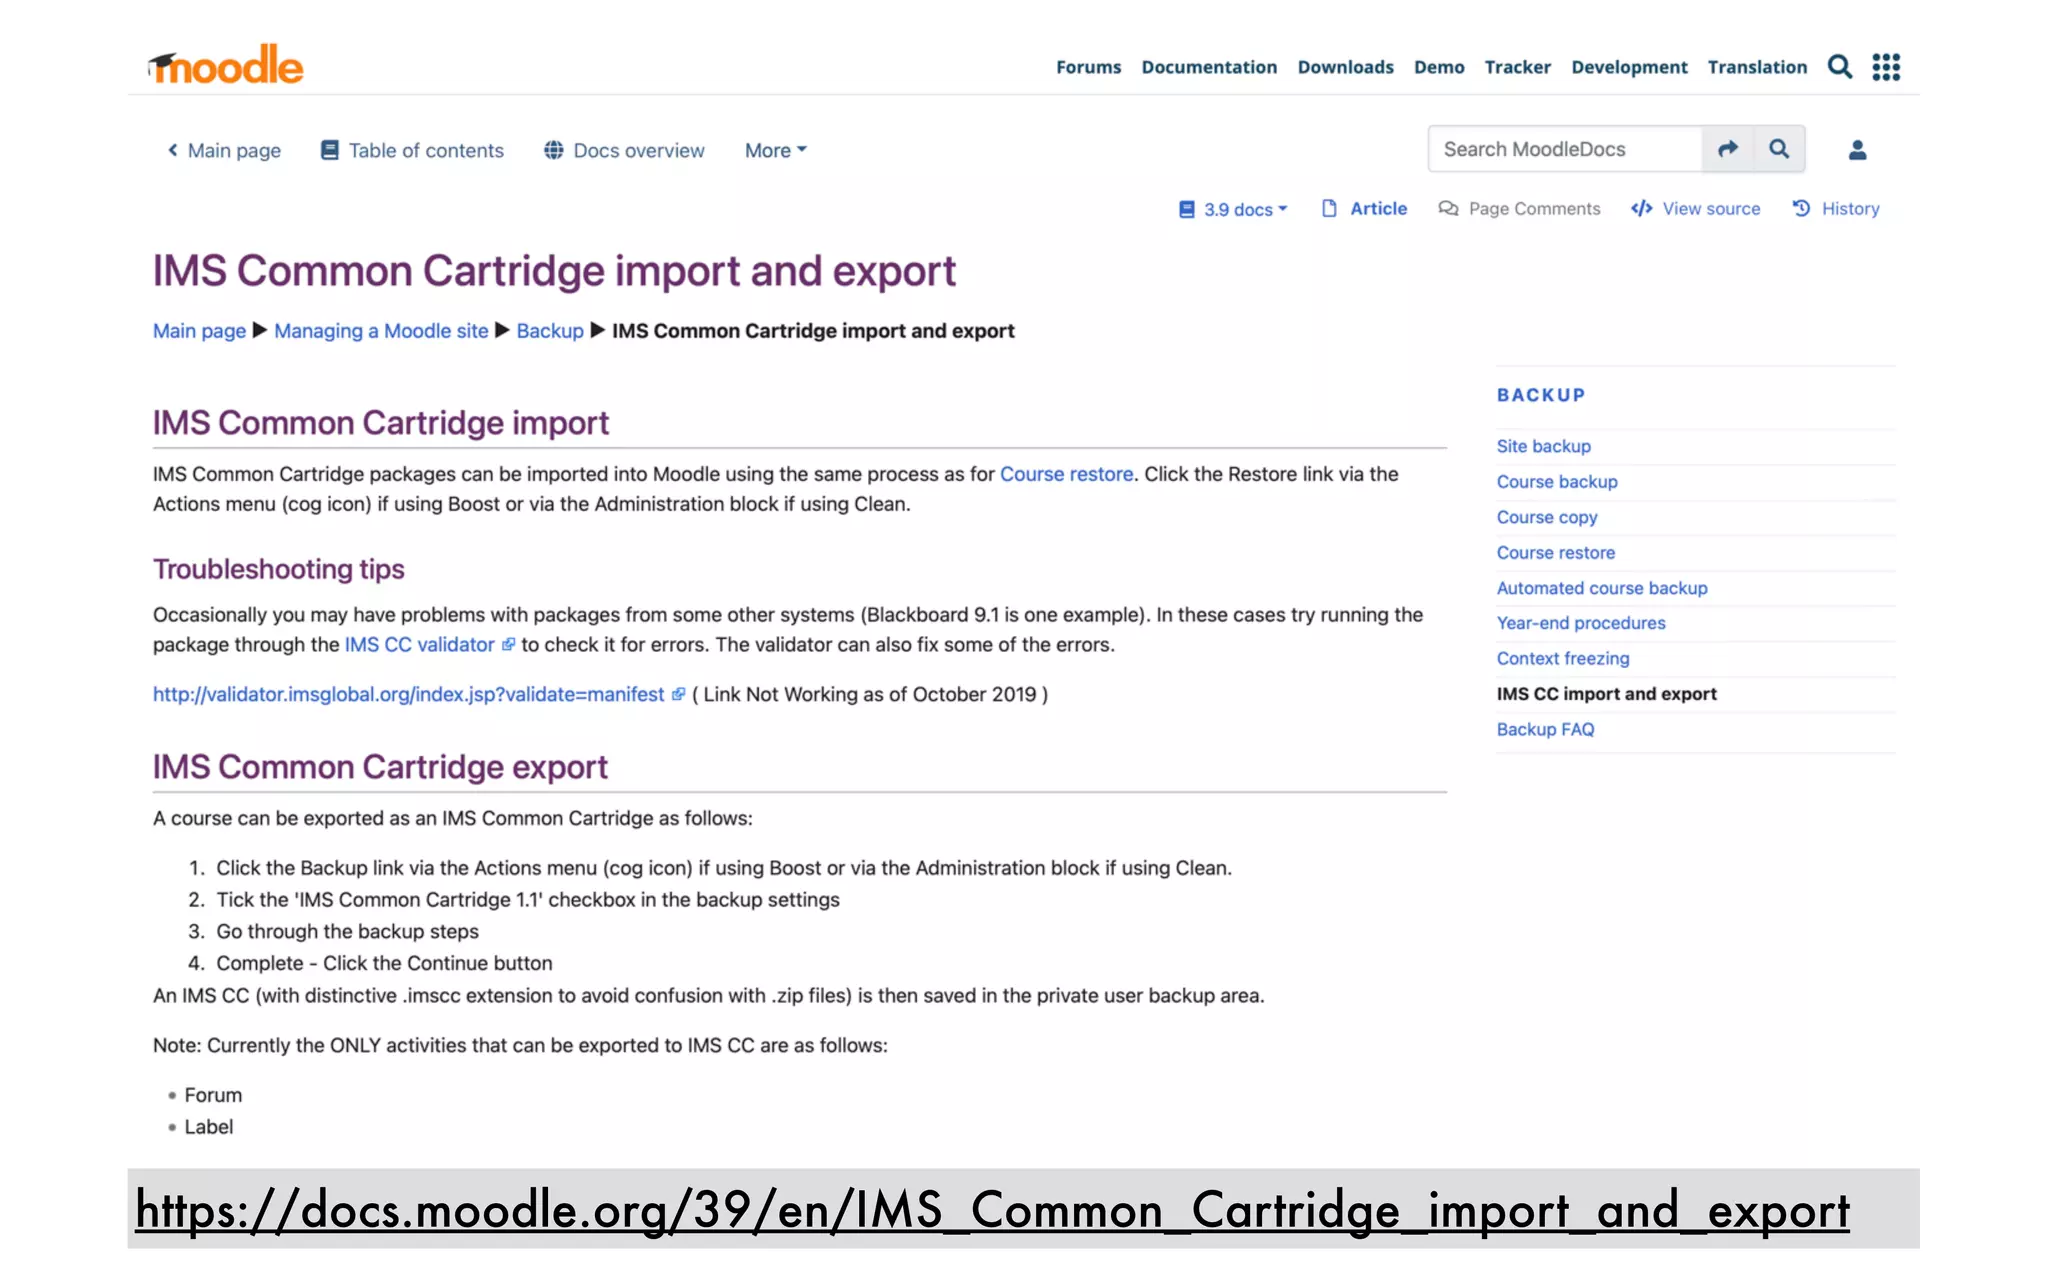
Task: Open Documentation in the top navigation
Action: tap(1209, 67)
